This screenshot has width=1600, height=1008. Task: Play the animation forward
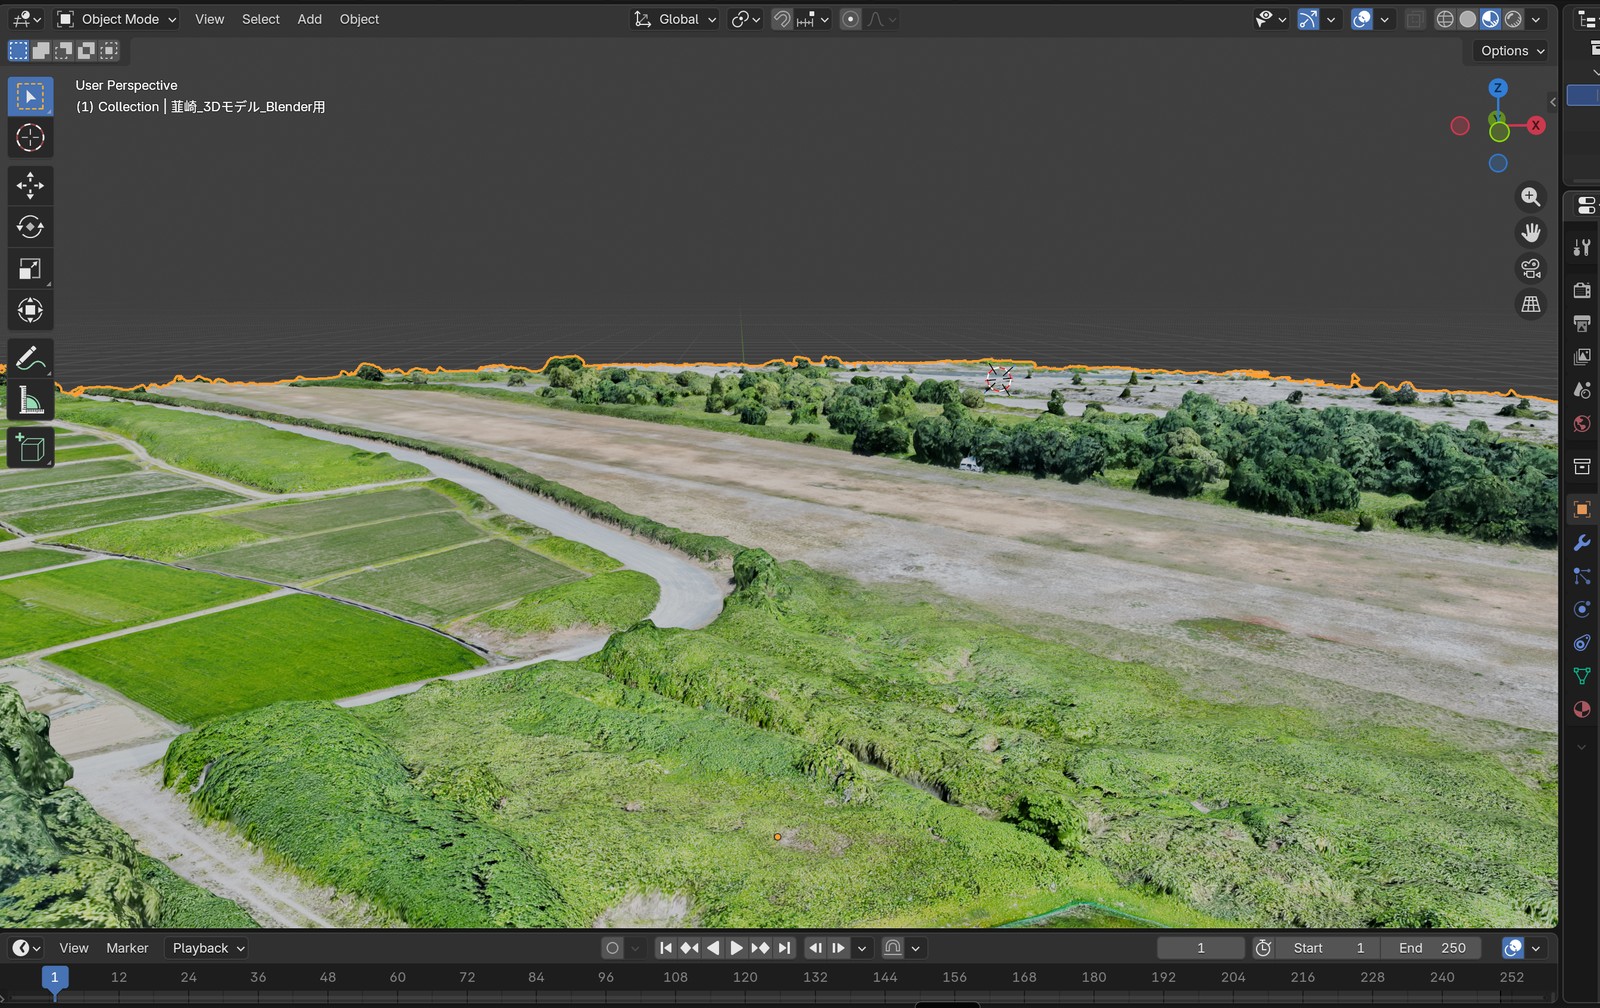click(737, 948)
